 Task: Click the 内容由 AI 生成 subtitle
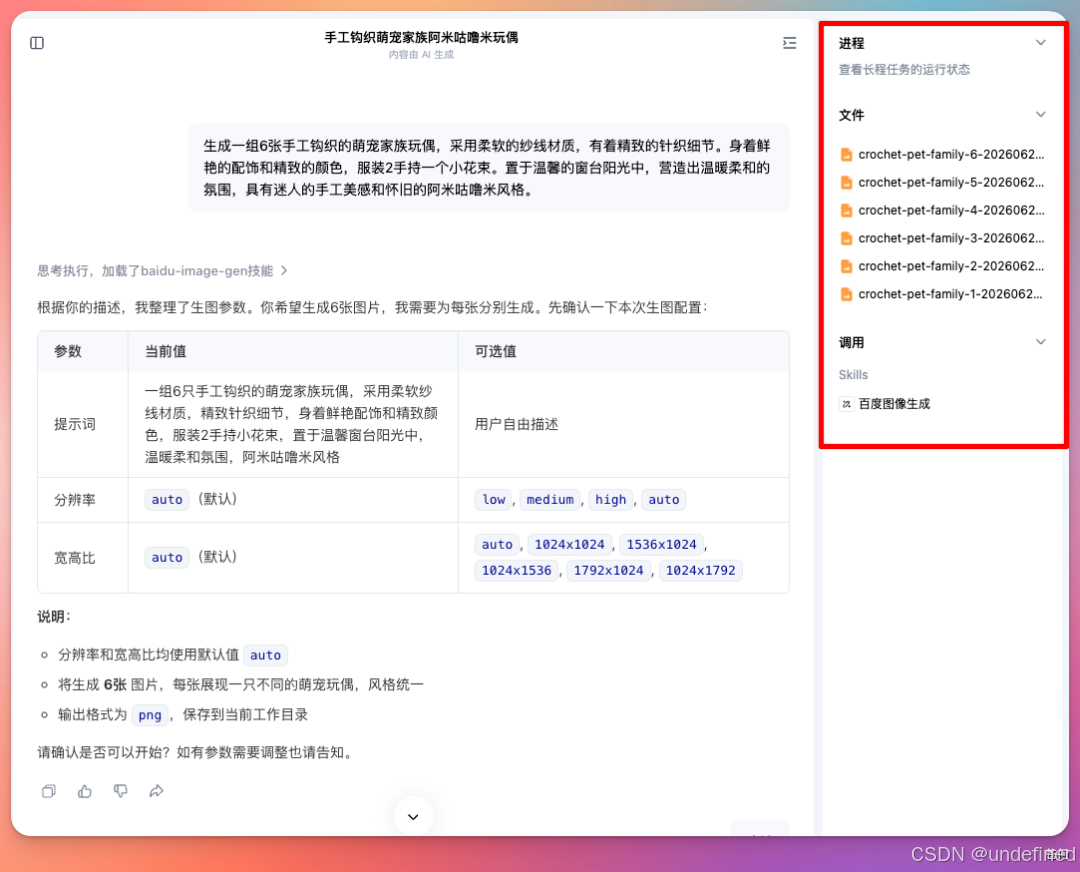(x=421, y=54)
